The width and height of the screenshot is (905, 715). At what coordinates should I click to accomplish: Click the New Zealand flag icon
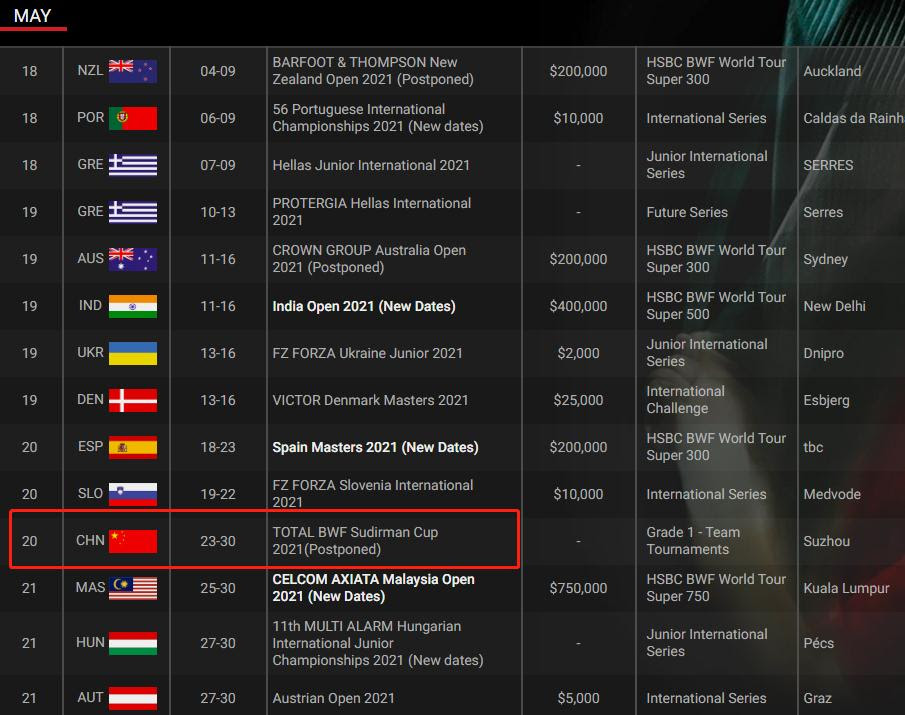point(133,71)
